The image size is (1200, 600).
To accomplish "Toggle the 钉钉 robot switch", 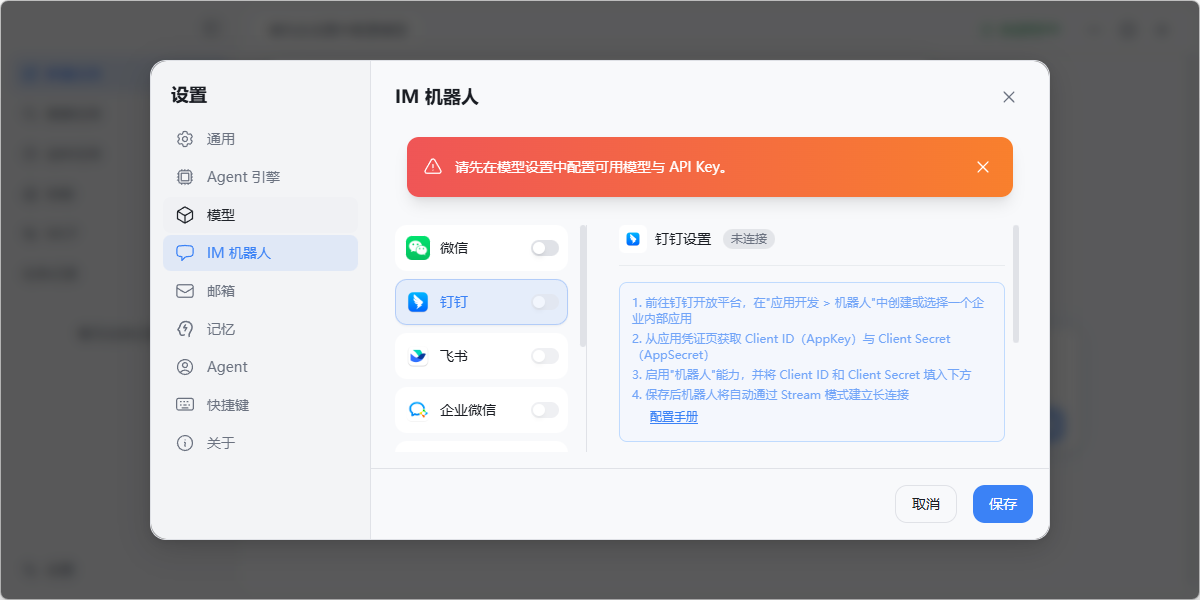I will pos(545,302).
